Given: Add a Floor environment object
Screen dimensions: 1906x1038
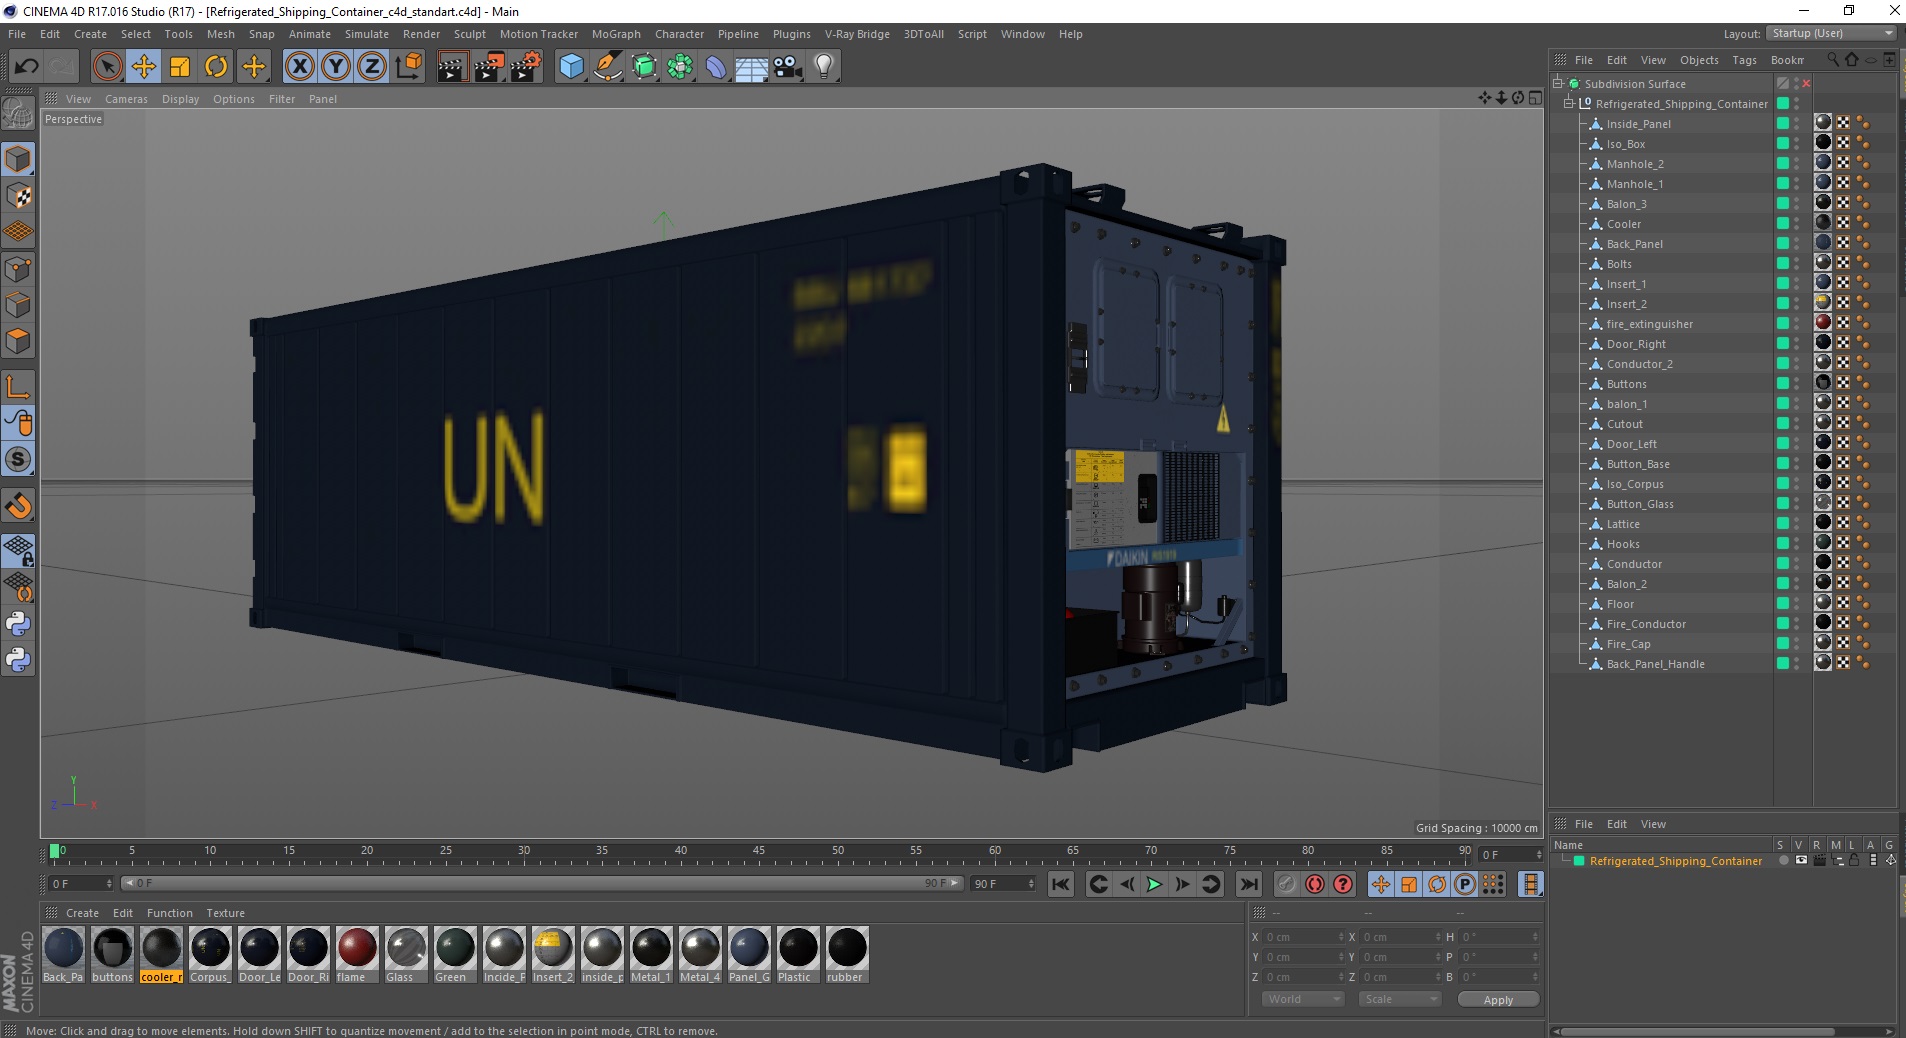Looking at the screenshot, I should coord(752,67).
